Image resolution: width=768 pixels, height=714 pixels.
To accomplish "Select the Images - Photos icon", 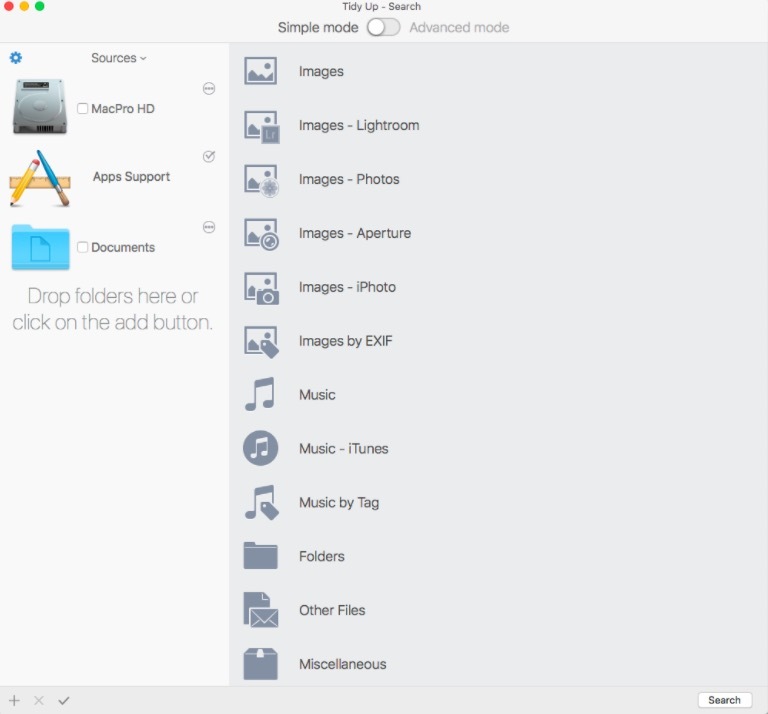I will (x=261, y=180).
